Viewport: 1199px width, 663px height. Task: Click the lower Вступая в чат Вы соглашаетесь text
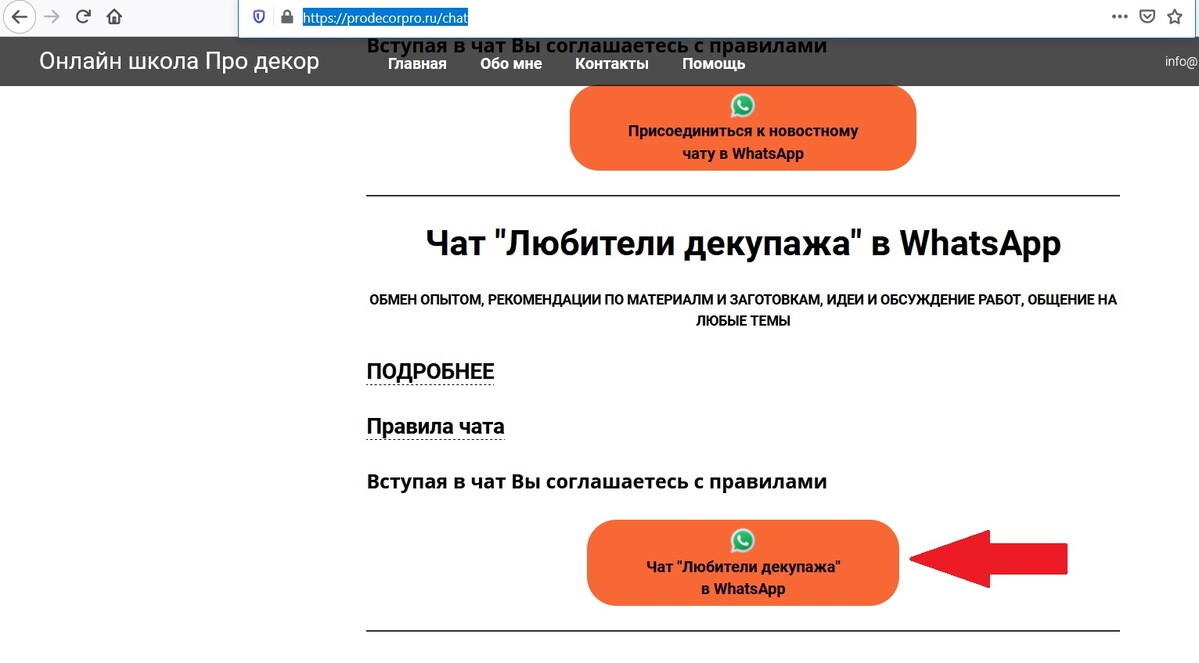coord(596,482)
